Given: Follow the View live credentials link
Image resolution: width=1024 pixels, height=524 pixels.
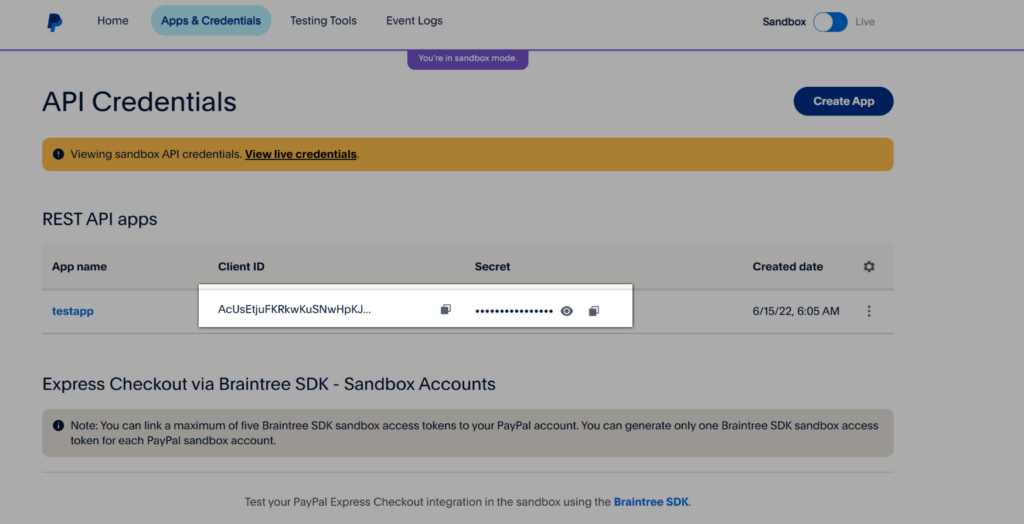Looking at the screenshot, I should point(300,155).
